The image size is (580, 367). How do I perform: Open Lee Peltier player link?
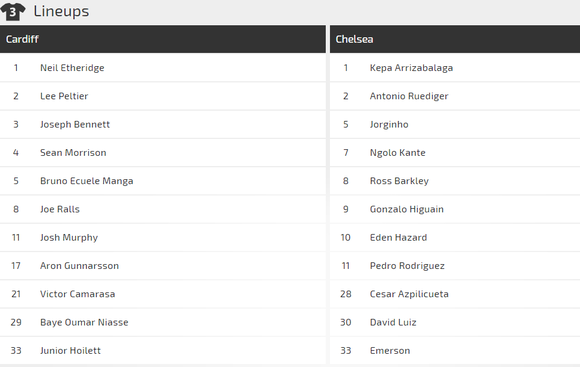click(64, 96)
